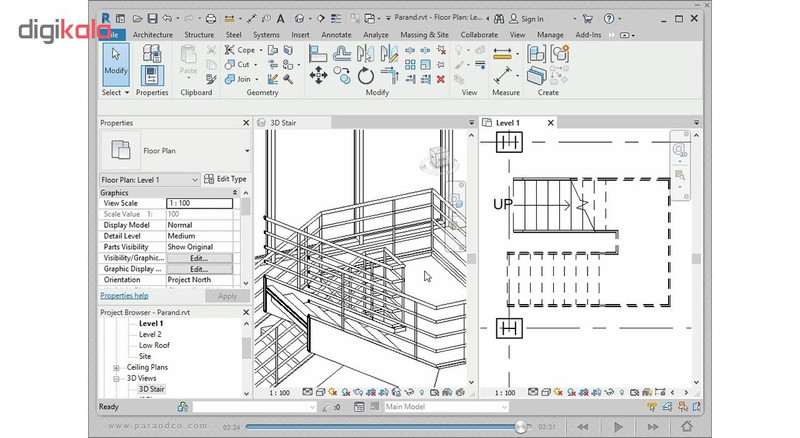Select the Move tool with four arrows
This screenshot has height=438, width=800.
pos(318,75)
